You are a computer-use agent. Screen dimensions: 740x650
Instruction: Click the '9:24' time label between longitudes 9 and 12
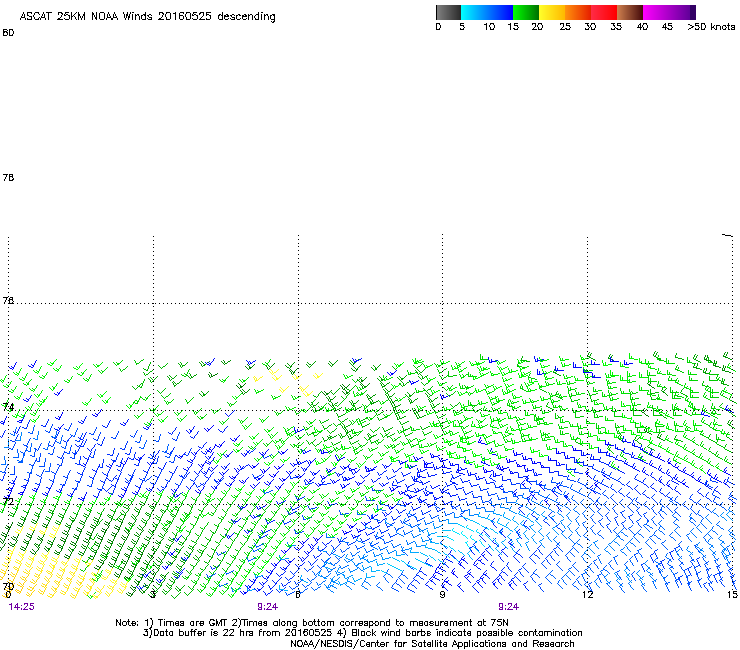(508, 607)
